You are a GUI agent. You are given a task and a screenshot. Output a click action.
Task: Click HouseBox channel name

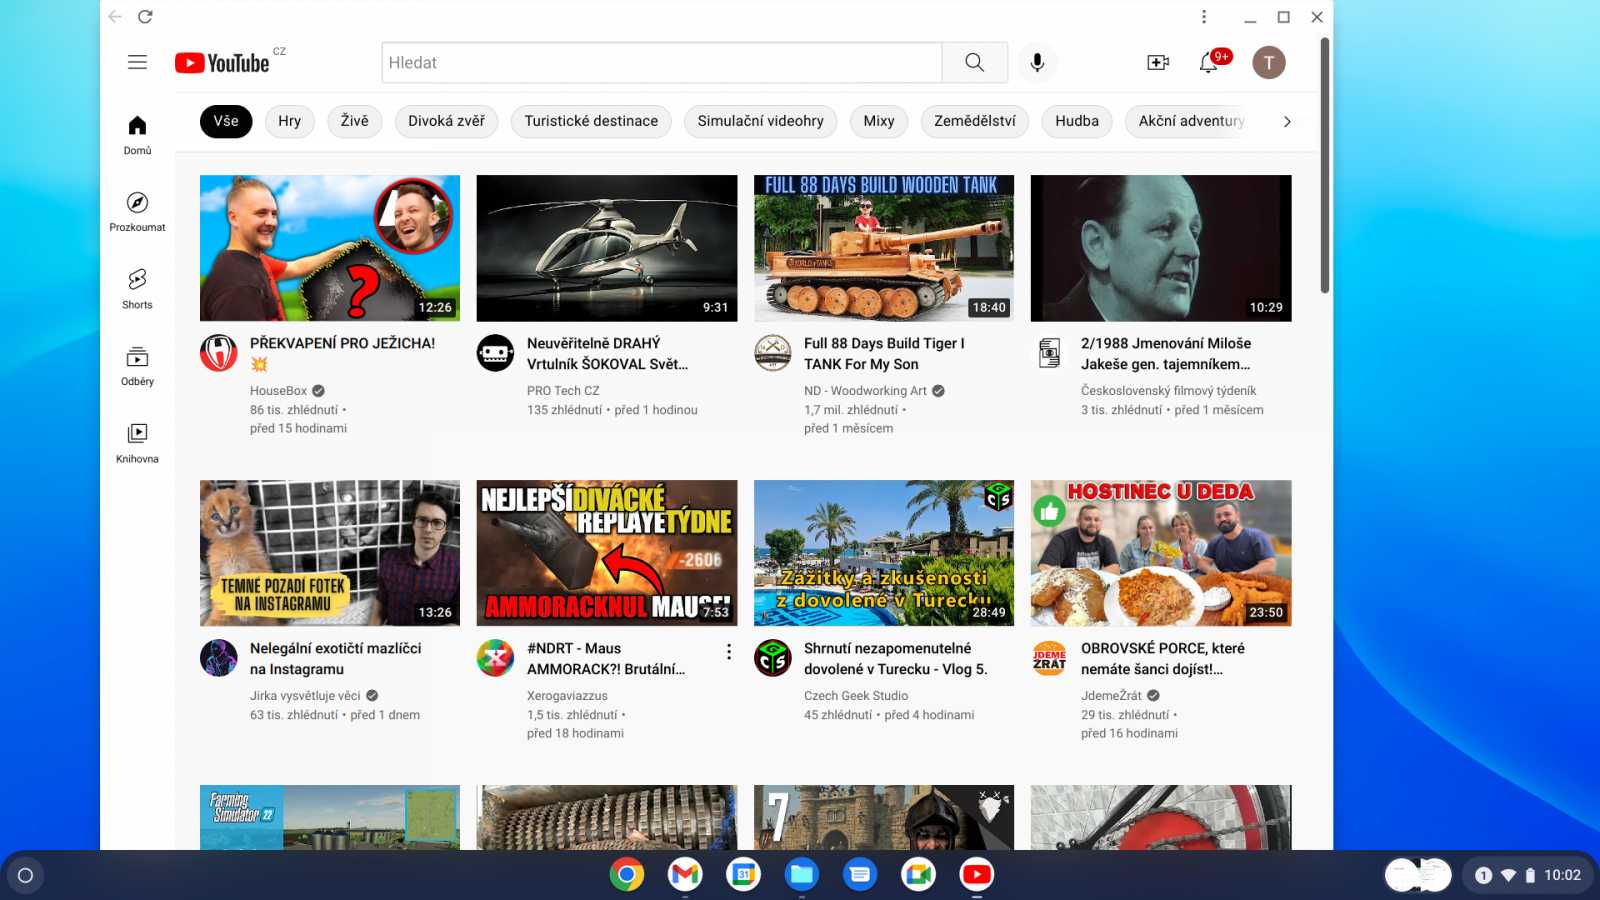click(x=278, y=391)
